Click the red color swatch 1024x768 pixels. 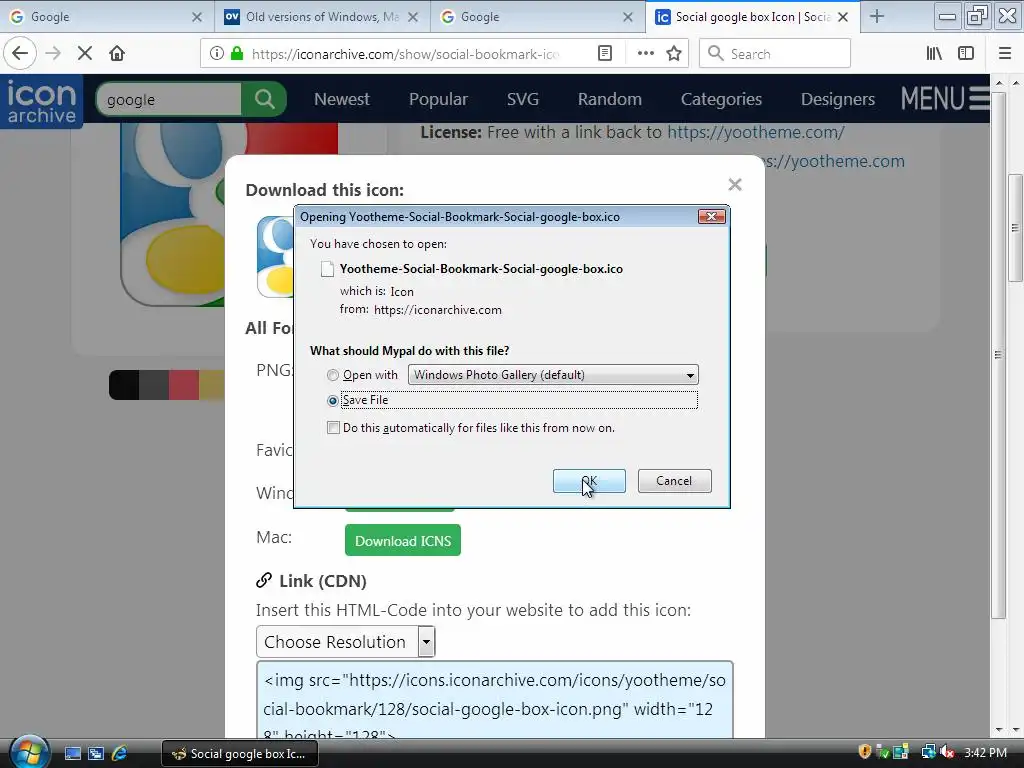coord(184,385)
